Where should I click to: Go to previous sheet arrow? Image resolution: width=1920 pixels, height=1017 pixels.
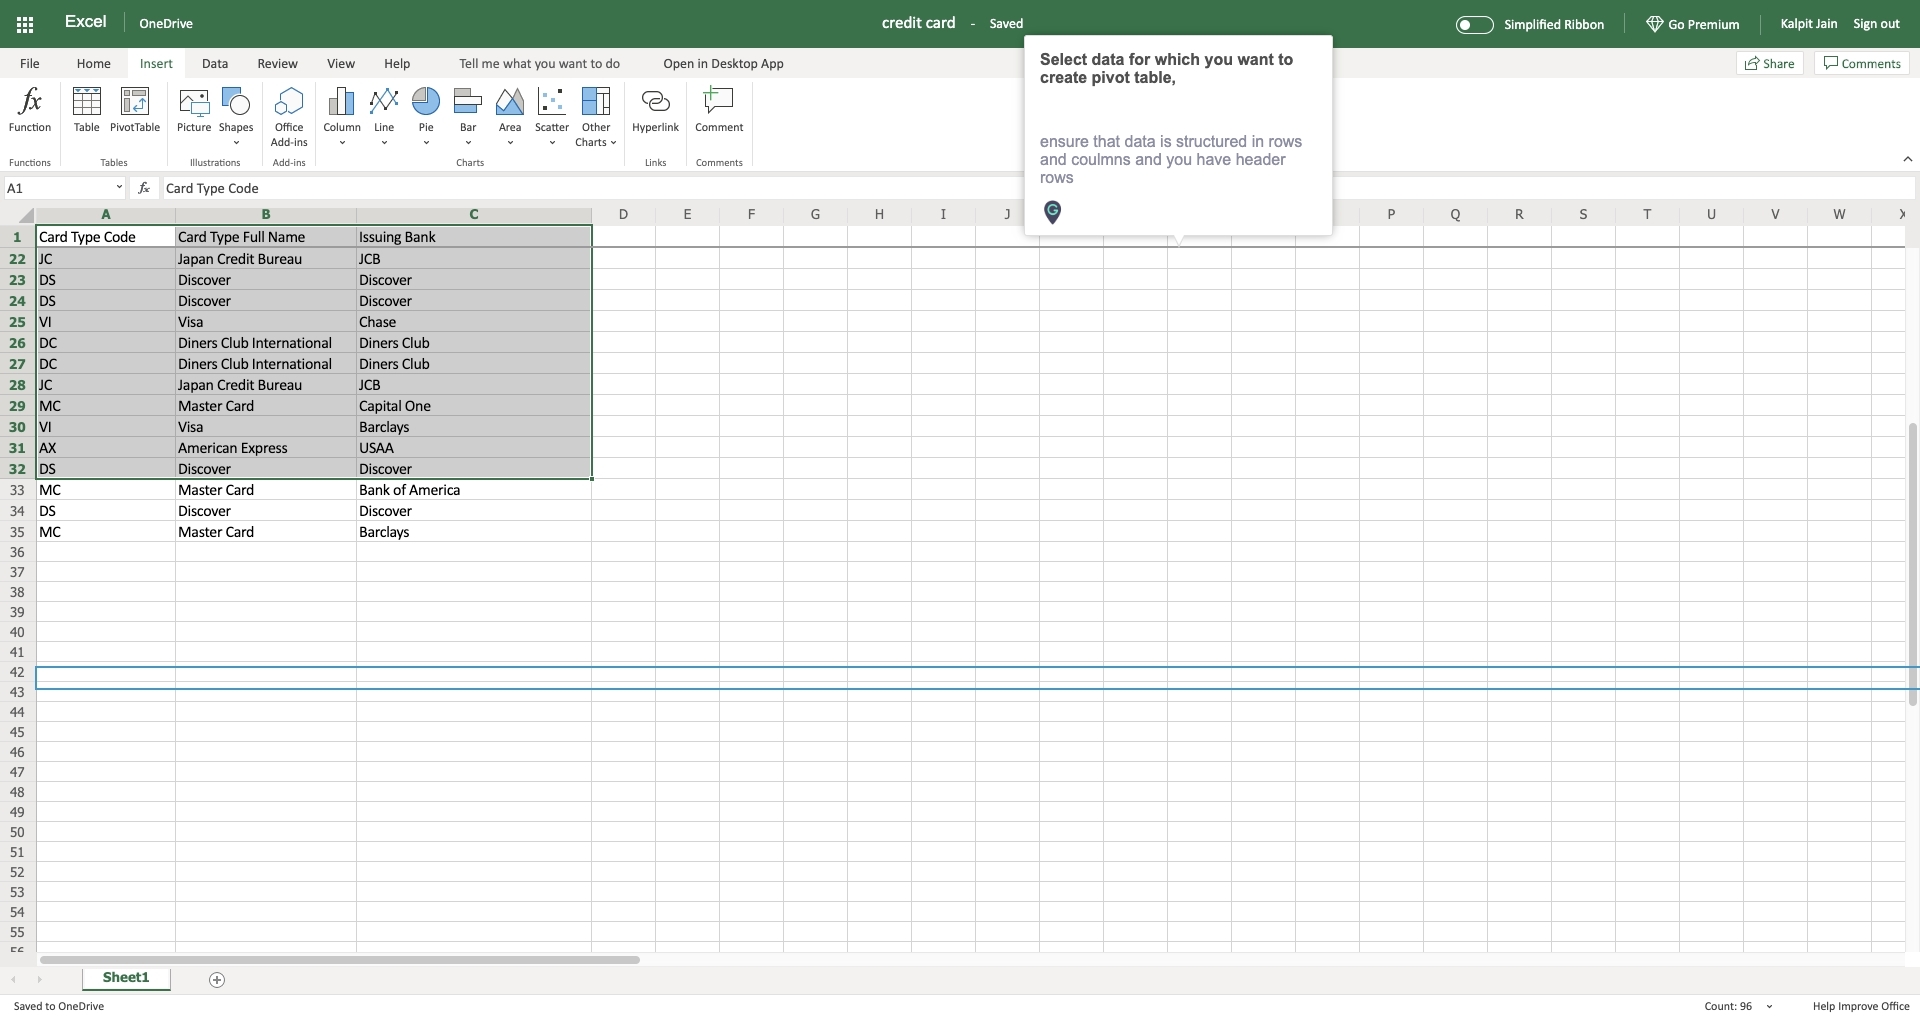click(x=13, y=979)
